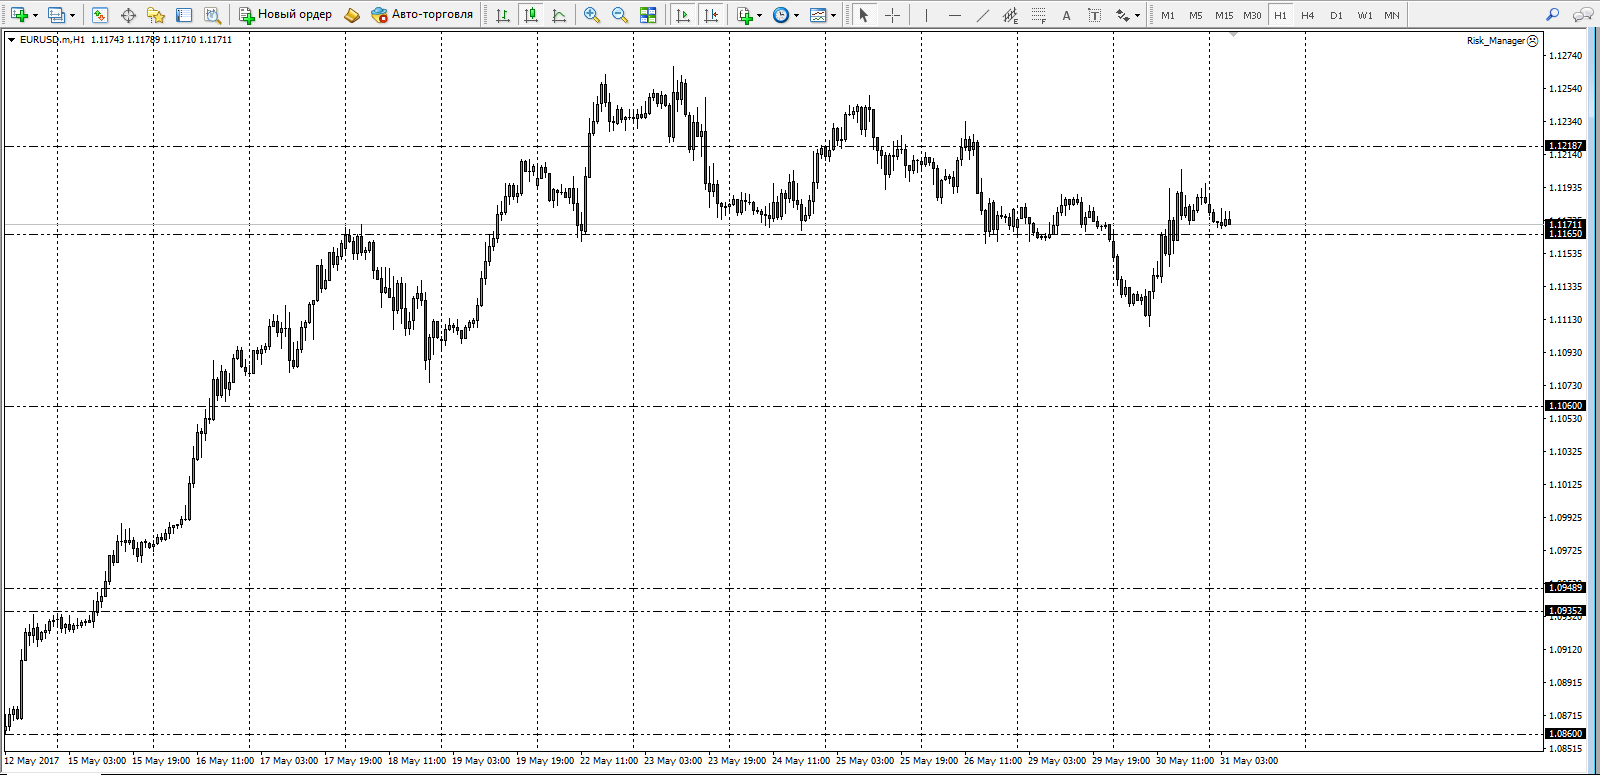Select the Text tool
Viewport: 1600px width, 775px height.
[x=1066, y=15]
